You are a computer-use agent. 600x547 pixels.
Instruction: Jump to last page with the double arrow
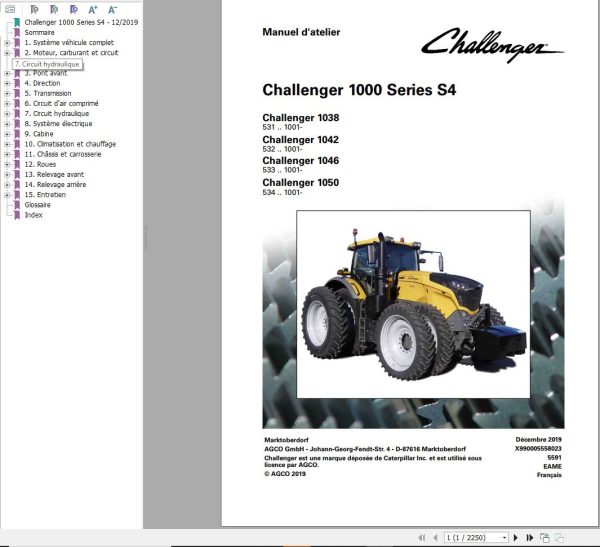click(x=530, y=538)
